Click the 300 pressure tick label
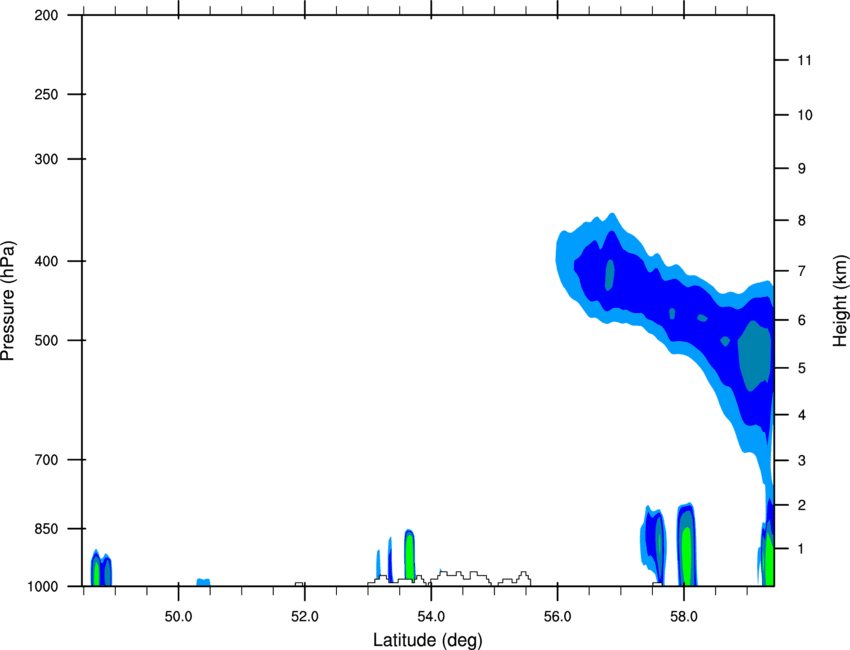This screenshot has height=650, width=850. 46,159
